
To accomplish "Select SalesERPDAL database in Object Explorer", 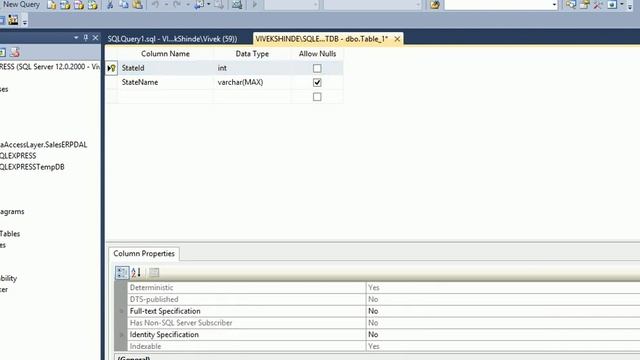I will tap(43, 144).
